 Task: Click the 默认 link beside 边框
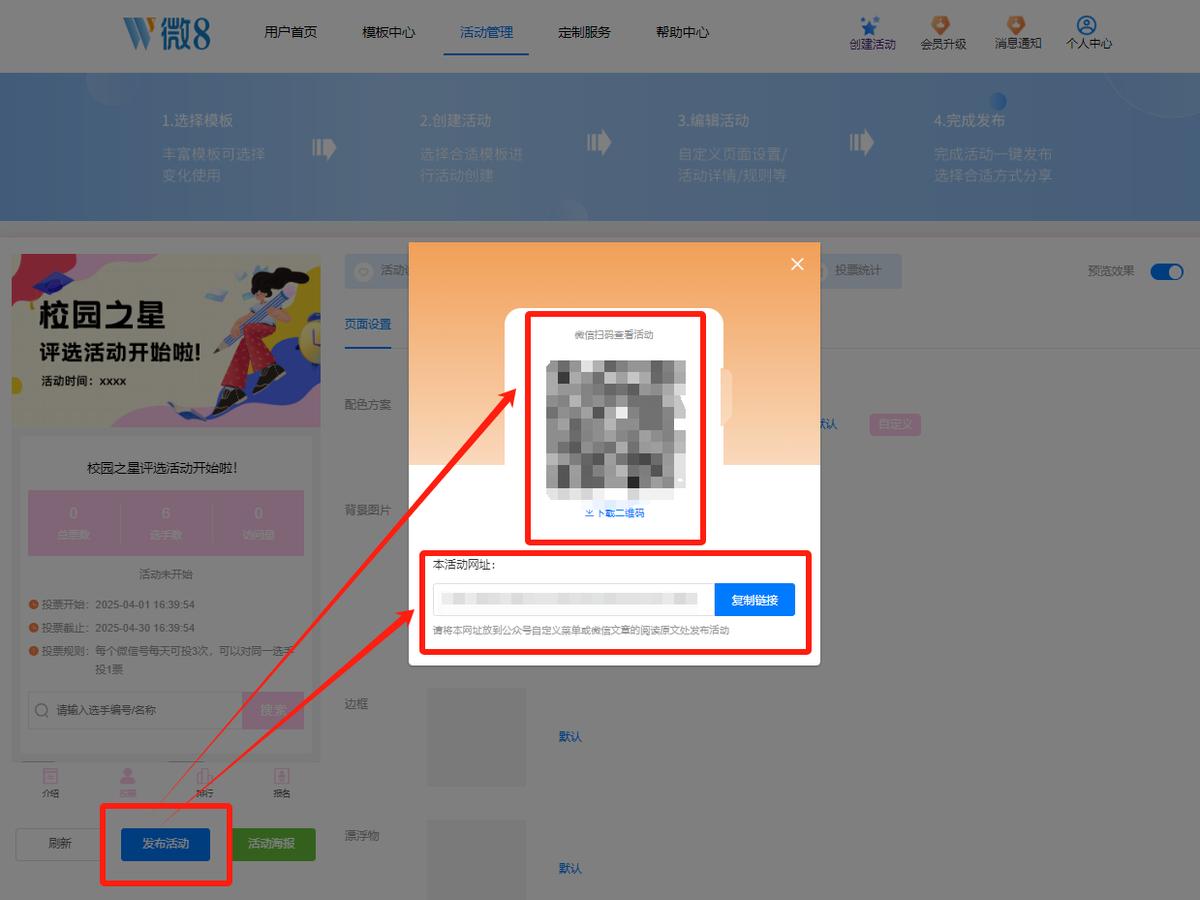click(x=570, y=737)
